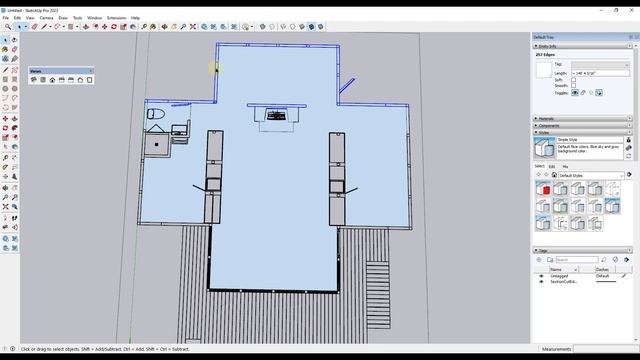Switch to the Mix tab in Styles

click(565, 167)
